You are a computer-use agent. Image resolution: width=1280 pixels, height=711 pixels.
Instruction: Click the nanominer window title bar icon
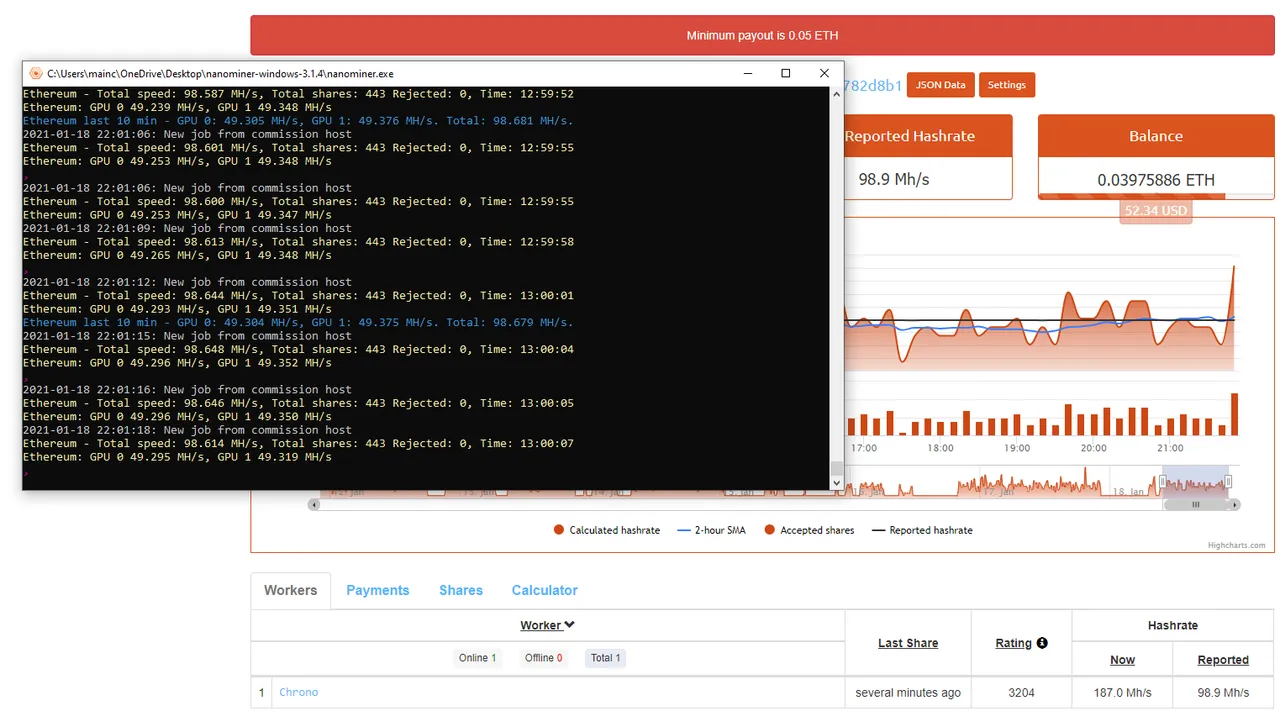click(x=36, y=73)
